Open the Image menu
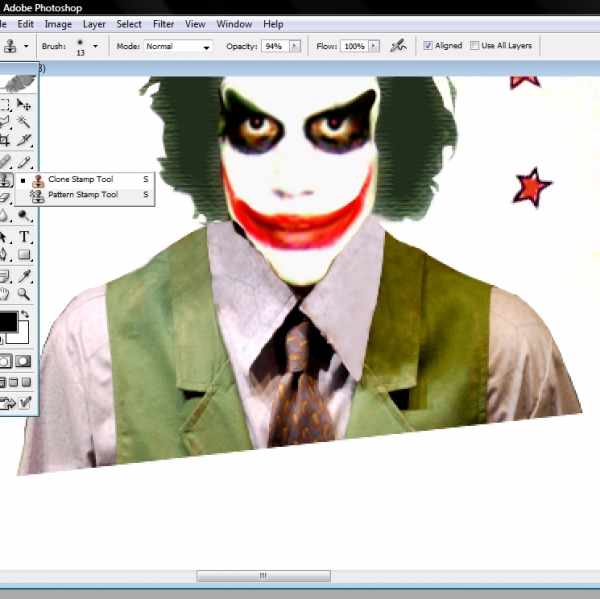The height and width of the screenshot is (599, 600). (x=58, y=24)
